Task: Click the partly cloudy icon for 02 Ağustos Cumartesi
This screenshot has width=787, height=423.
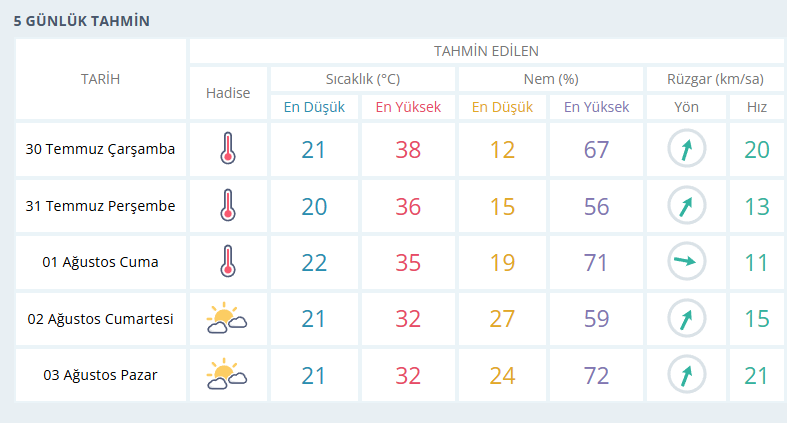Action: click(x=227, y=318)
